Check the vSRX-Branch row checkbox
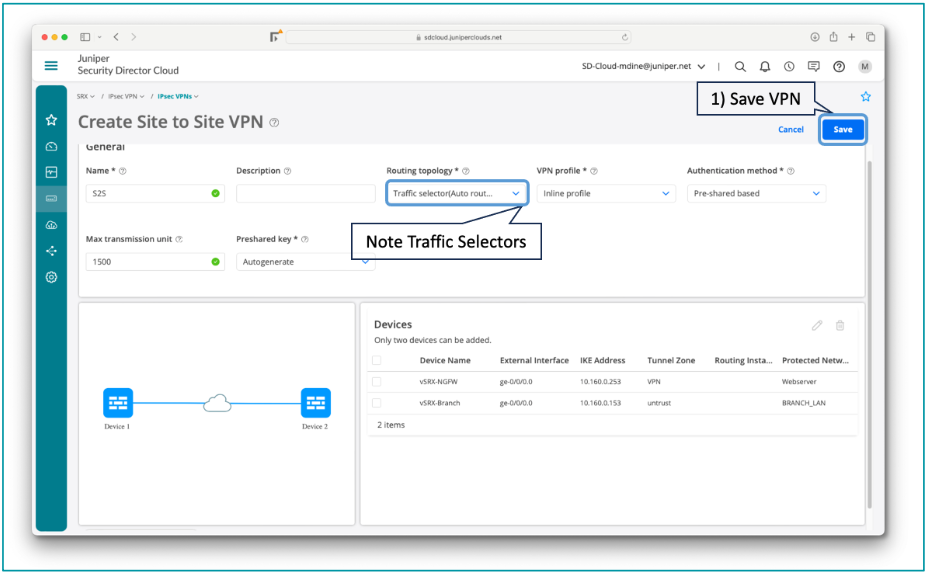Viewport: 929px width, 574px height. [377, 403]
